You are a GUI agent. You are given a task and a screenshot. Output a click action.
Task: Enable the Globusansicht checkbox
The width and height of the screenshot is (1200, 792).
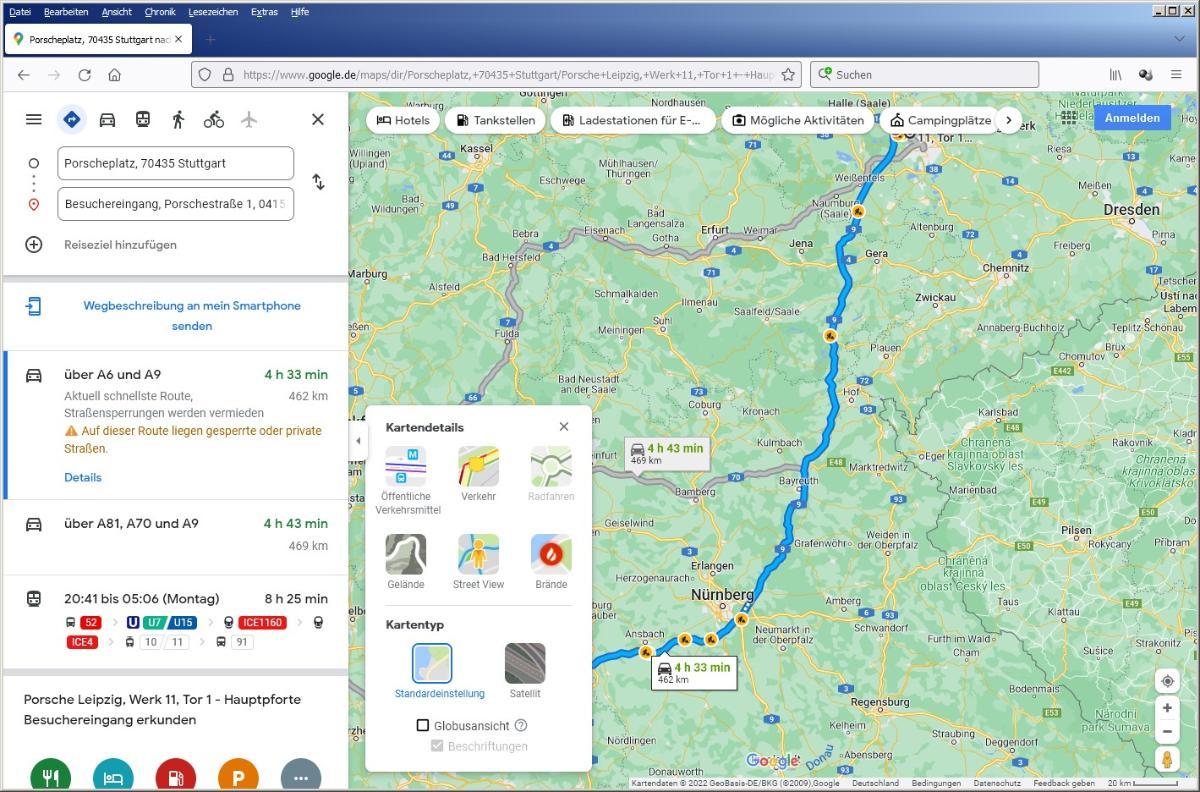tap(423, 726)
